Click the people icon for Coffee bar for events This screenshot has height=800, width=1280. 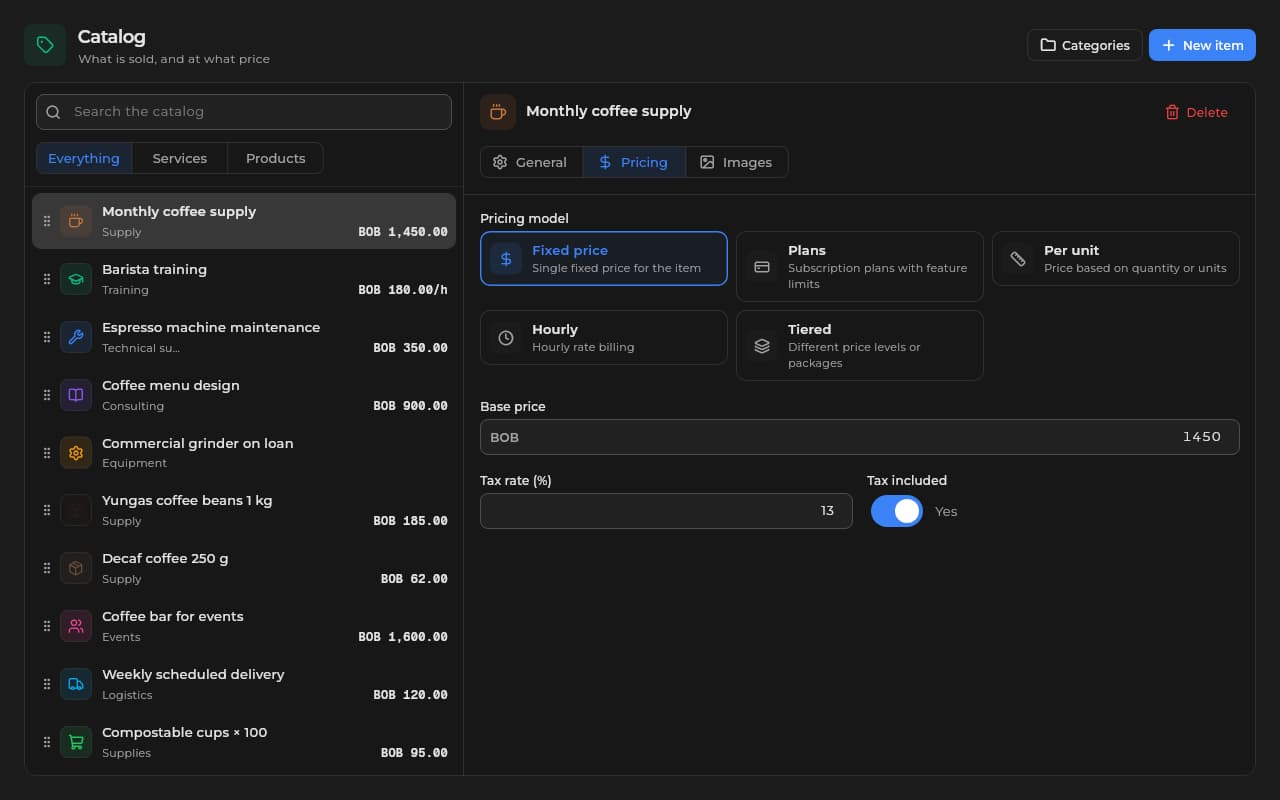[76, 626]
